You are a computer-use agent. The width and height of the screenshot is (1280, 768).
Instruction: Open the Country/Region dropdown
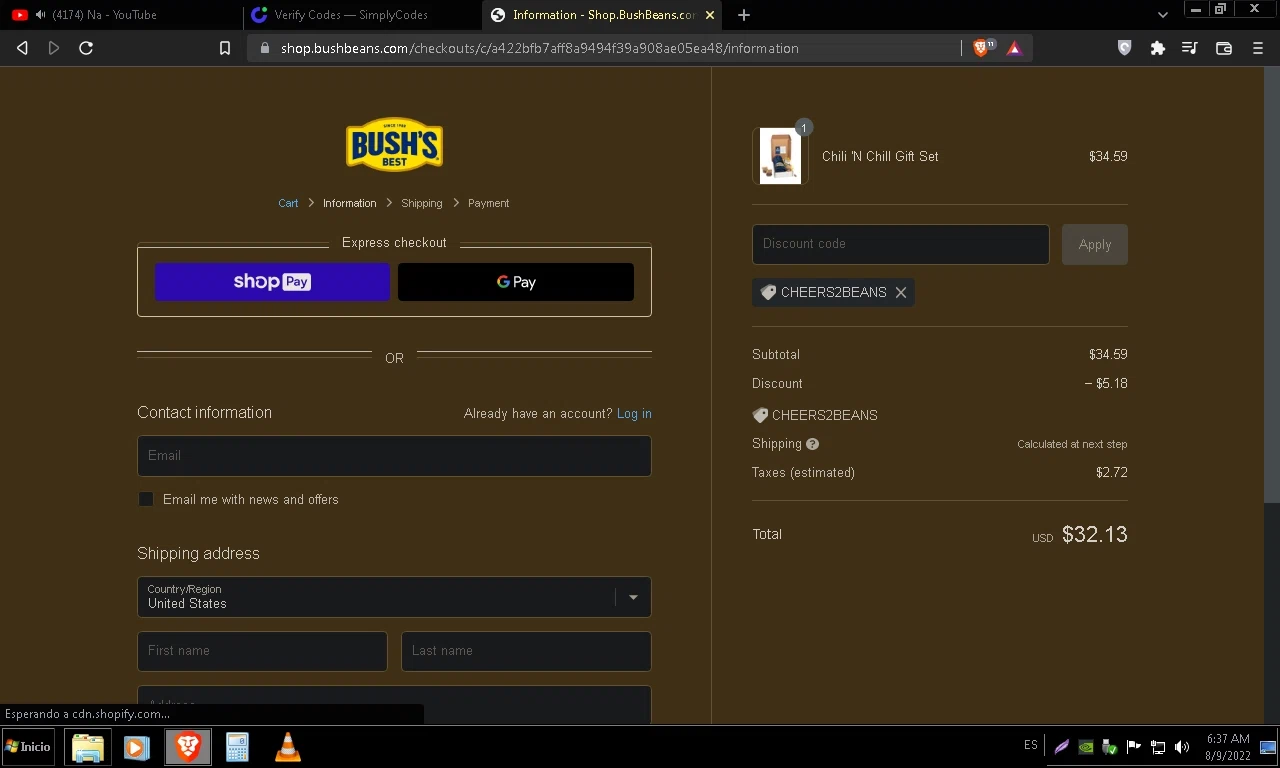394,597
